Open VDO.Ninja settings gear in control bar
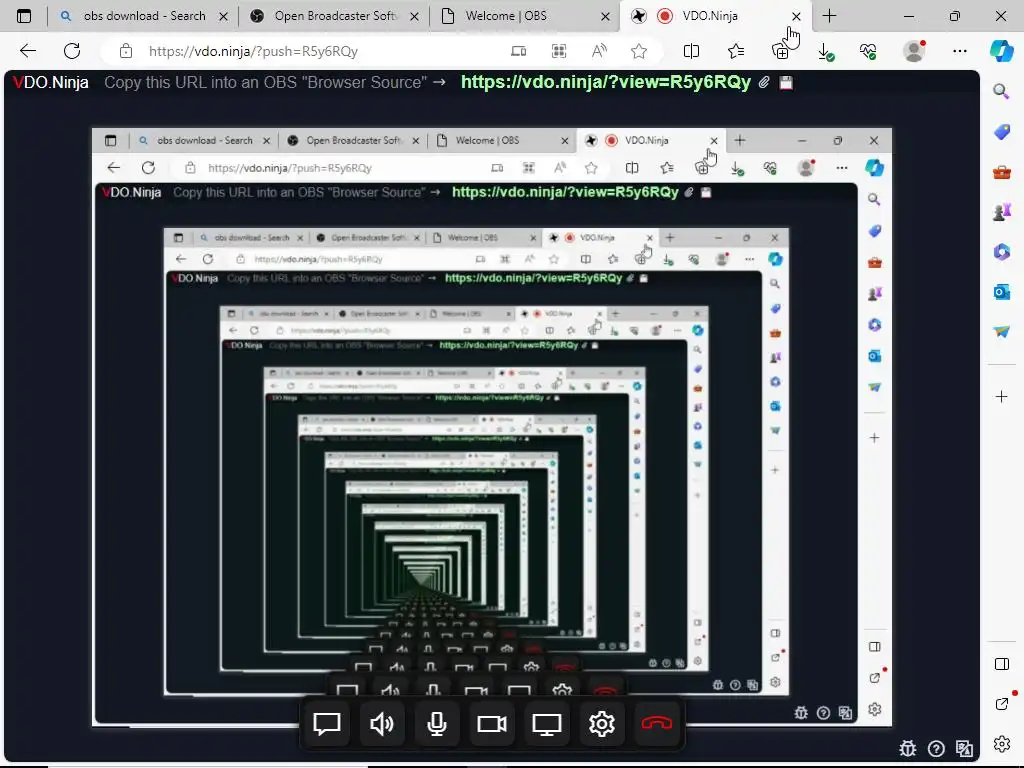The image size is (1024, 768). [x=601, y=724]
